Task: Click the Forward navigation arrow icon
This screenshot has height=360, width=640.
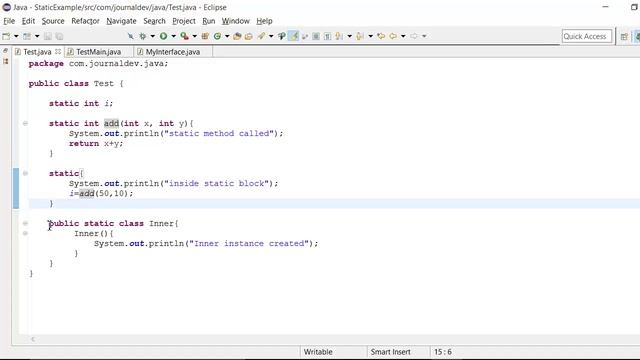Action: point(414,36)
